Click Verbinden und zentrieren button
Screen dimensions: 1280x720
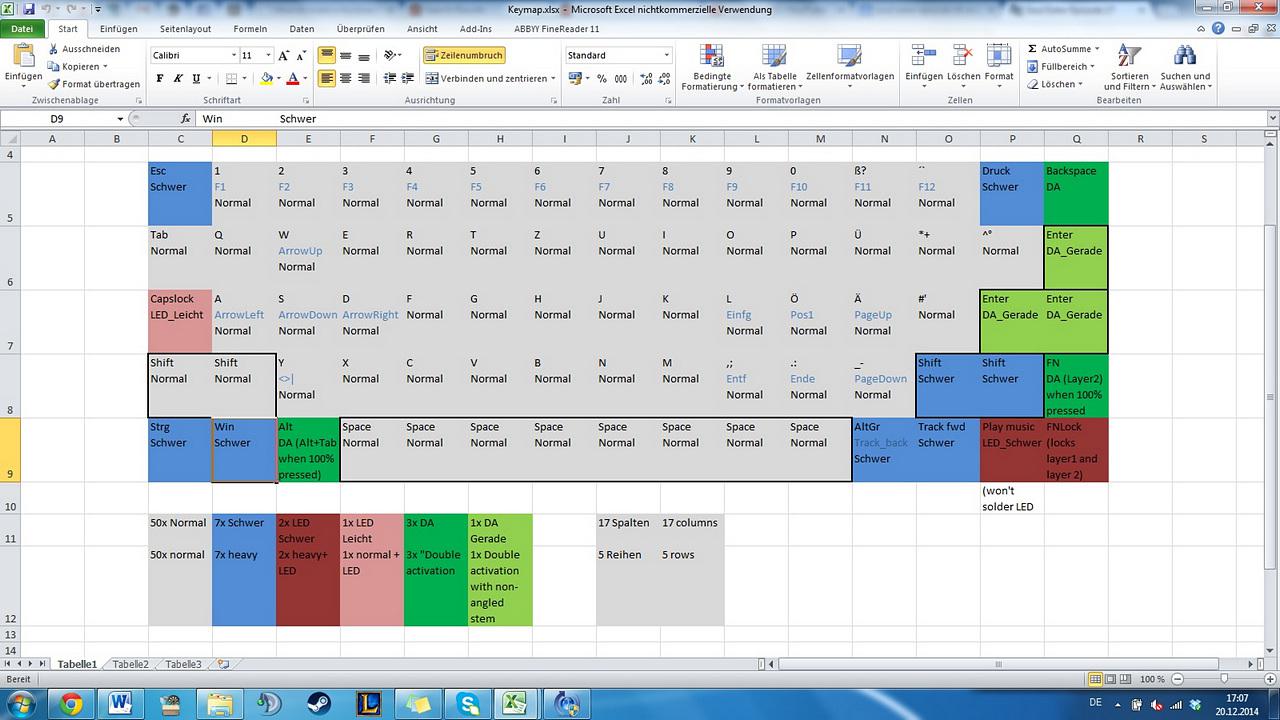486,78
